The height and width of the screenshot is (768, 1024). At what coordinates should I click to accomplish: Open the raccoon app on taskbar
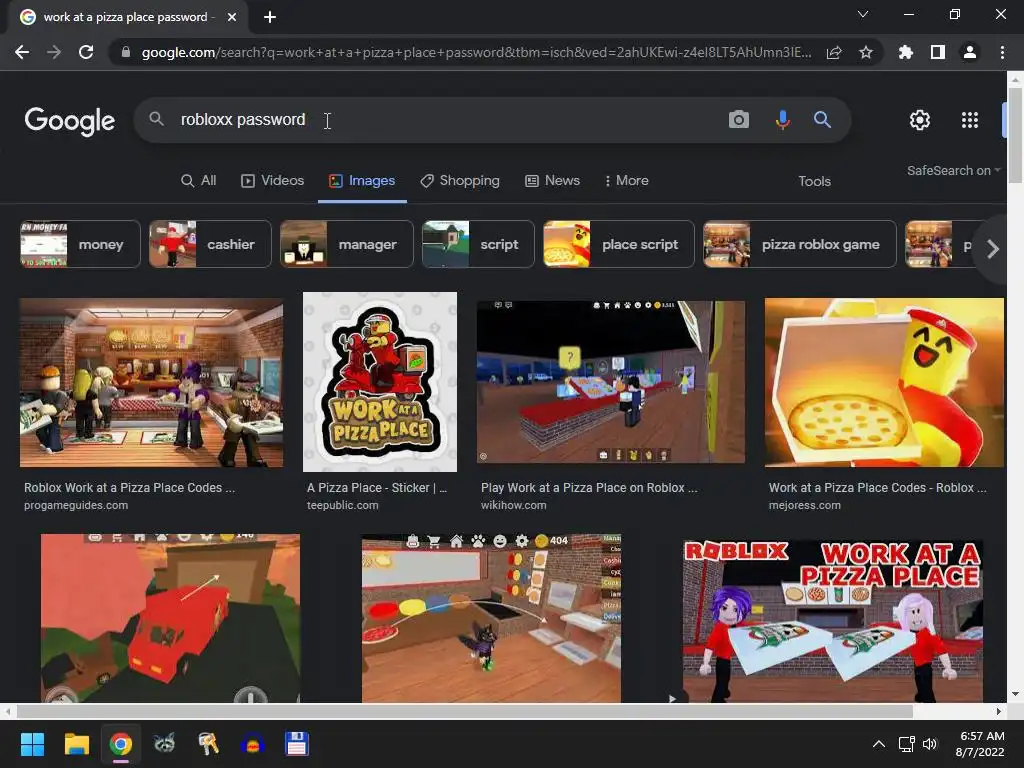click(164, 744)
